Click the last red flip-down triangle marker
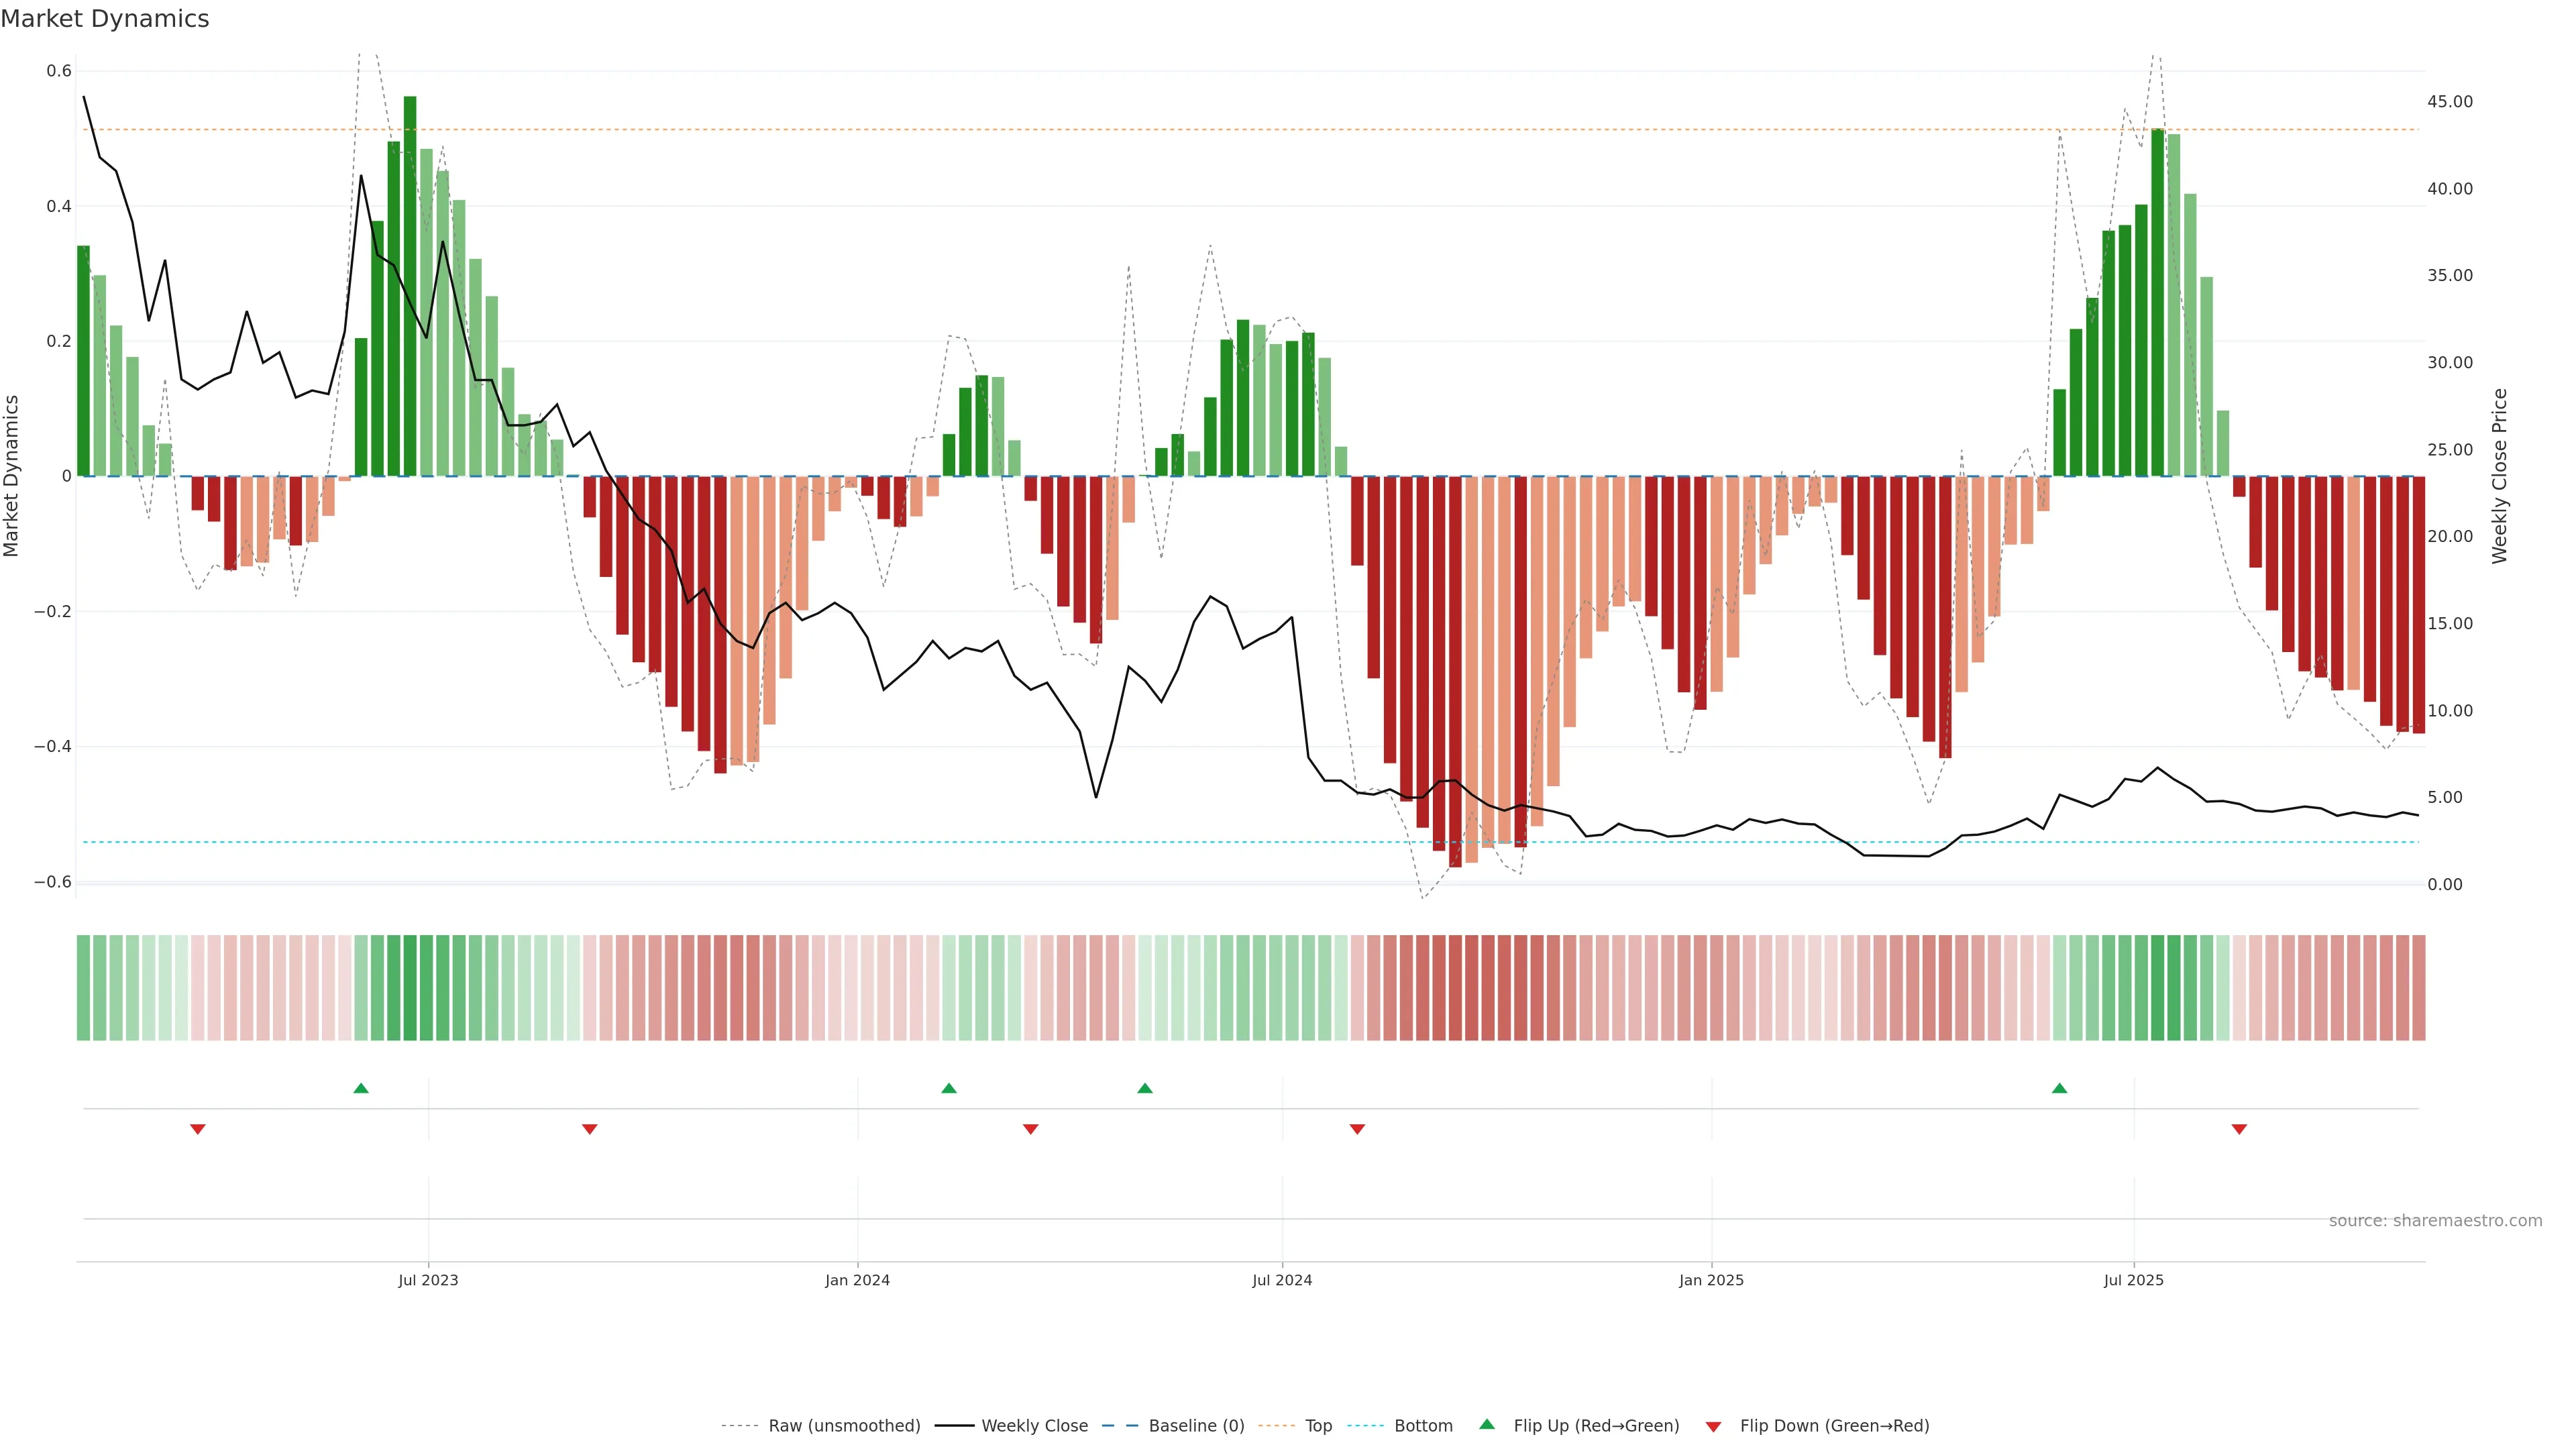Screen dimensions: 2576x1449 [2239, 1129]
